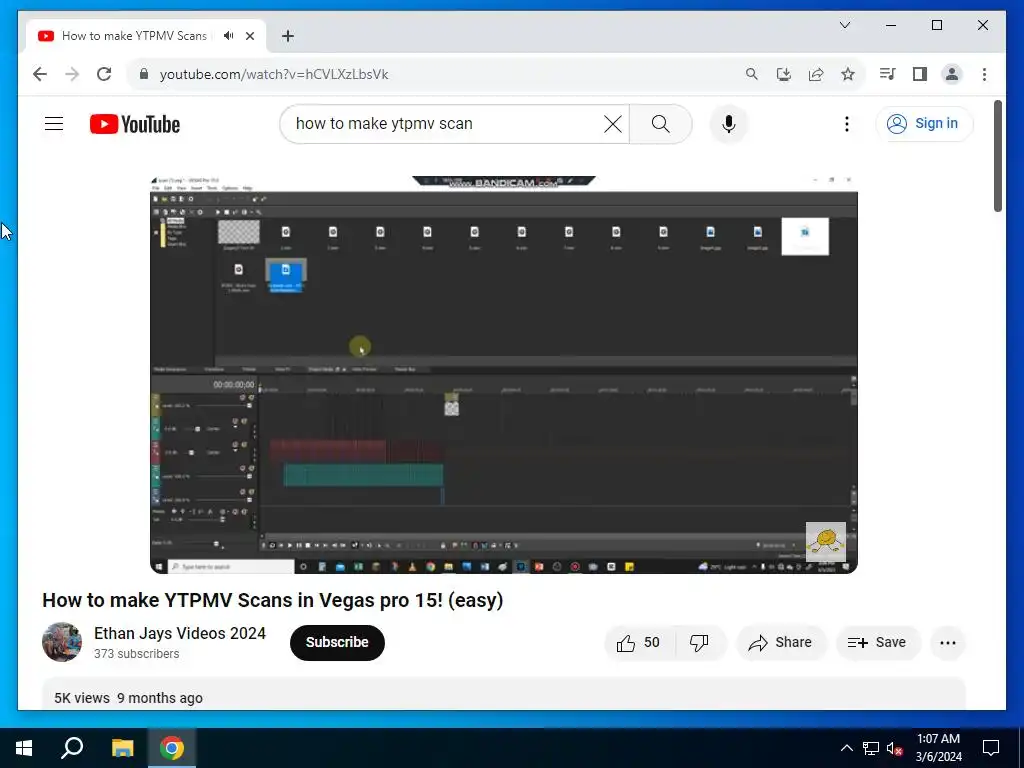Mute tab audio speaker icon

[x=228, y=36]
